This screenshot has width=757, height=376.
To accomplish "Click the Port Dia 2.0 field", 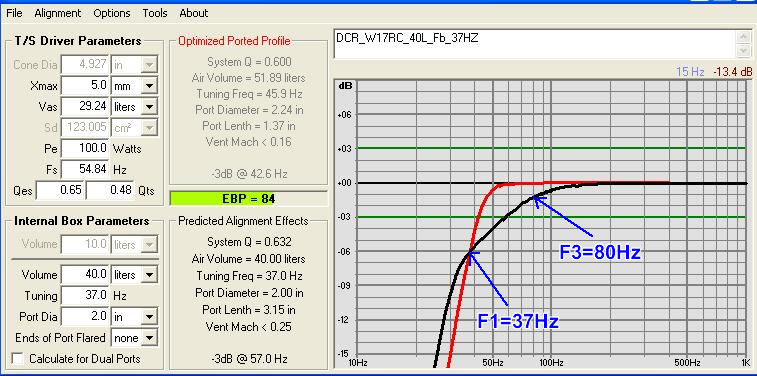I will coord(85,317).
